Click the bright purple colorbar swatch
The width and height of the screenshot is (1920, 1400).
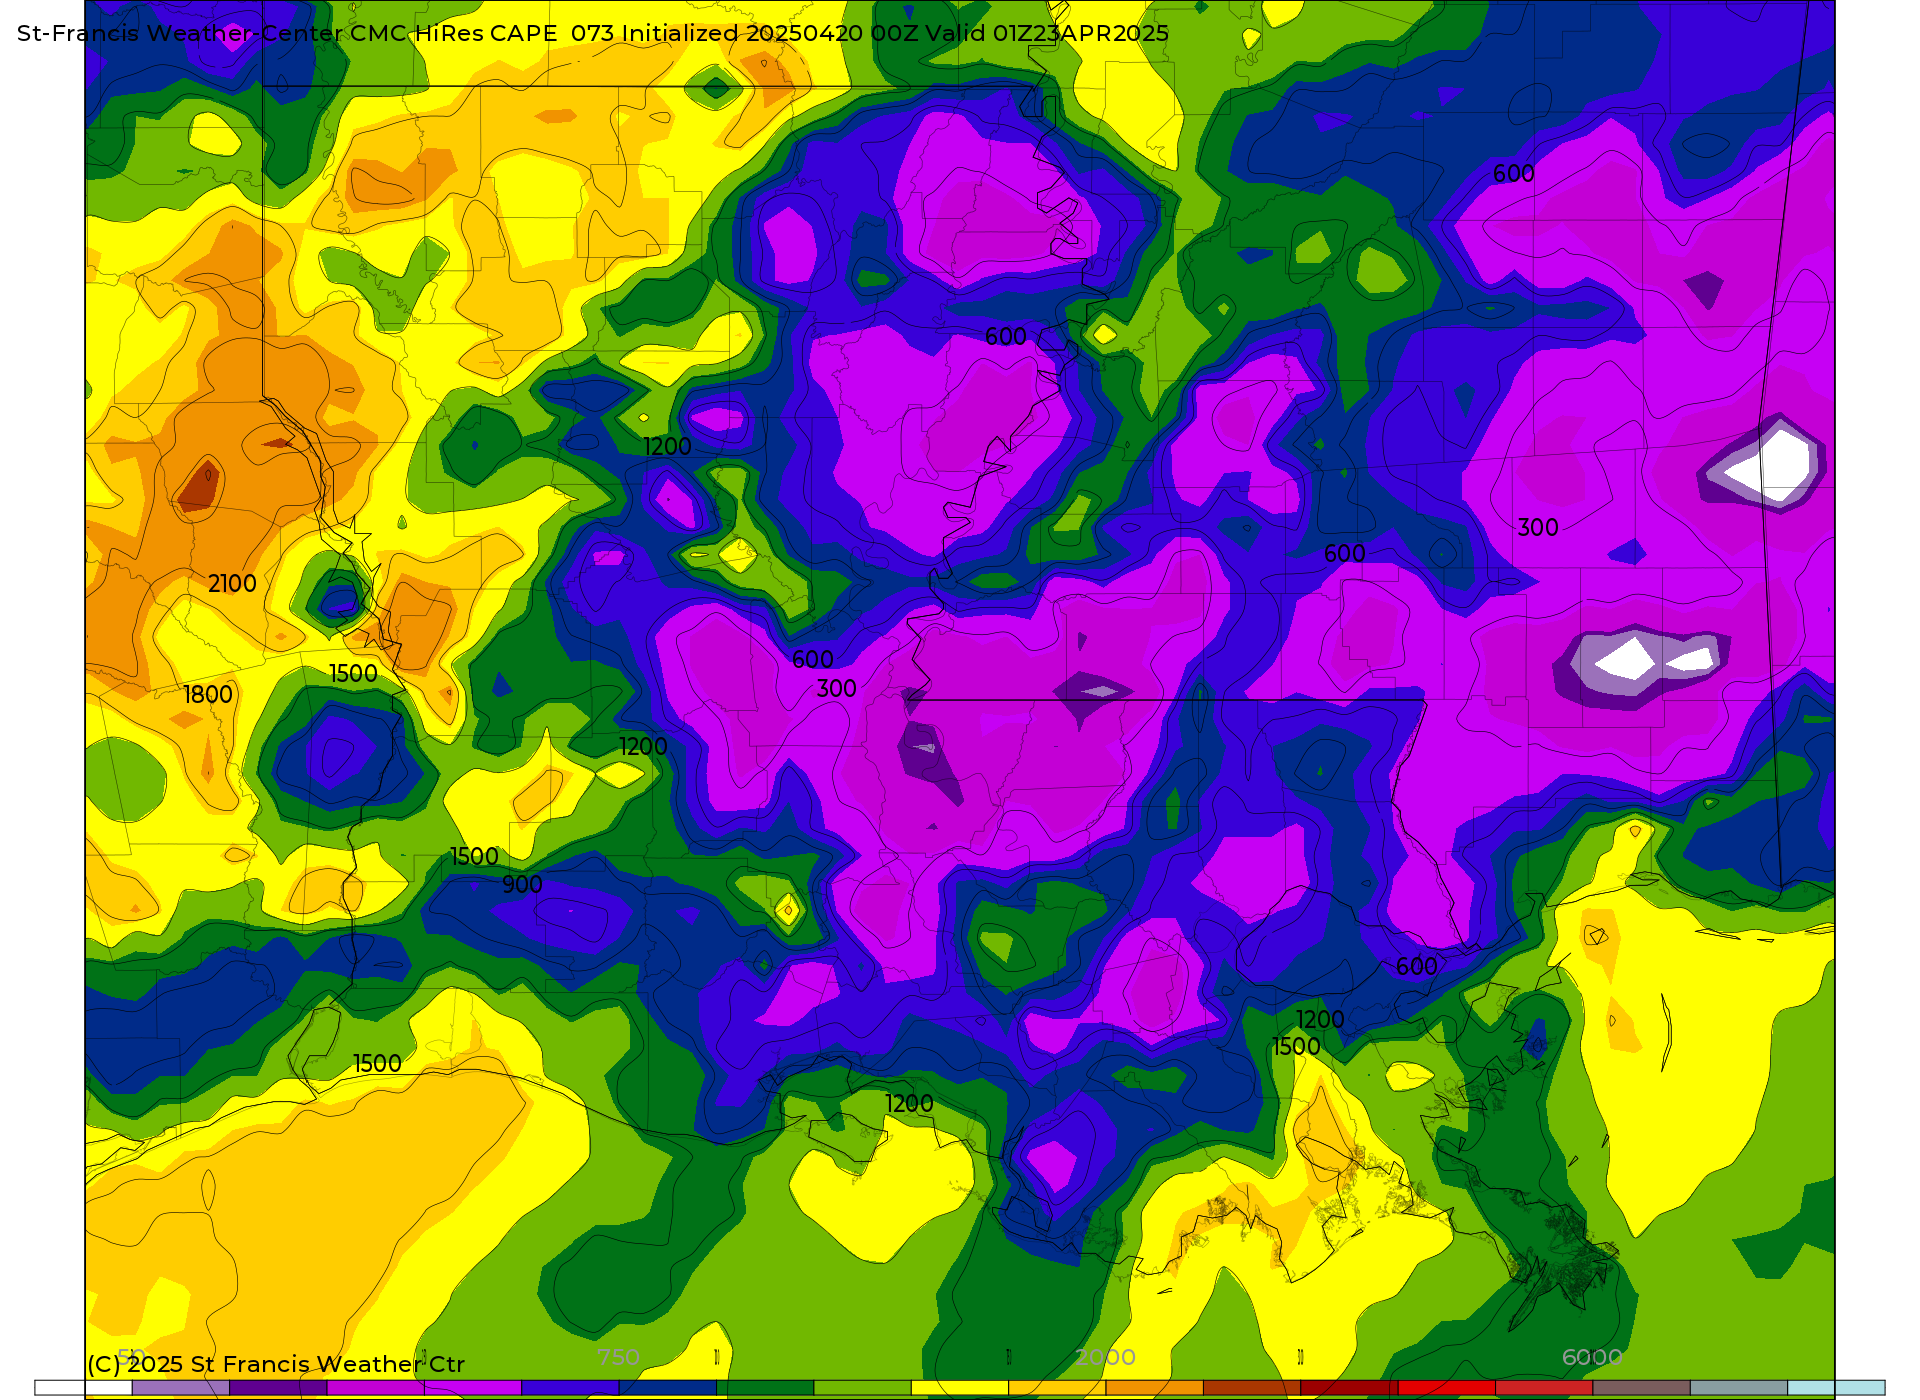click(x=473, y=1388)
